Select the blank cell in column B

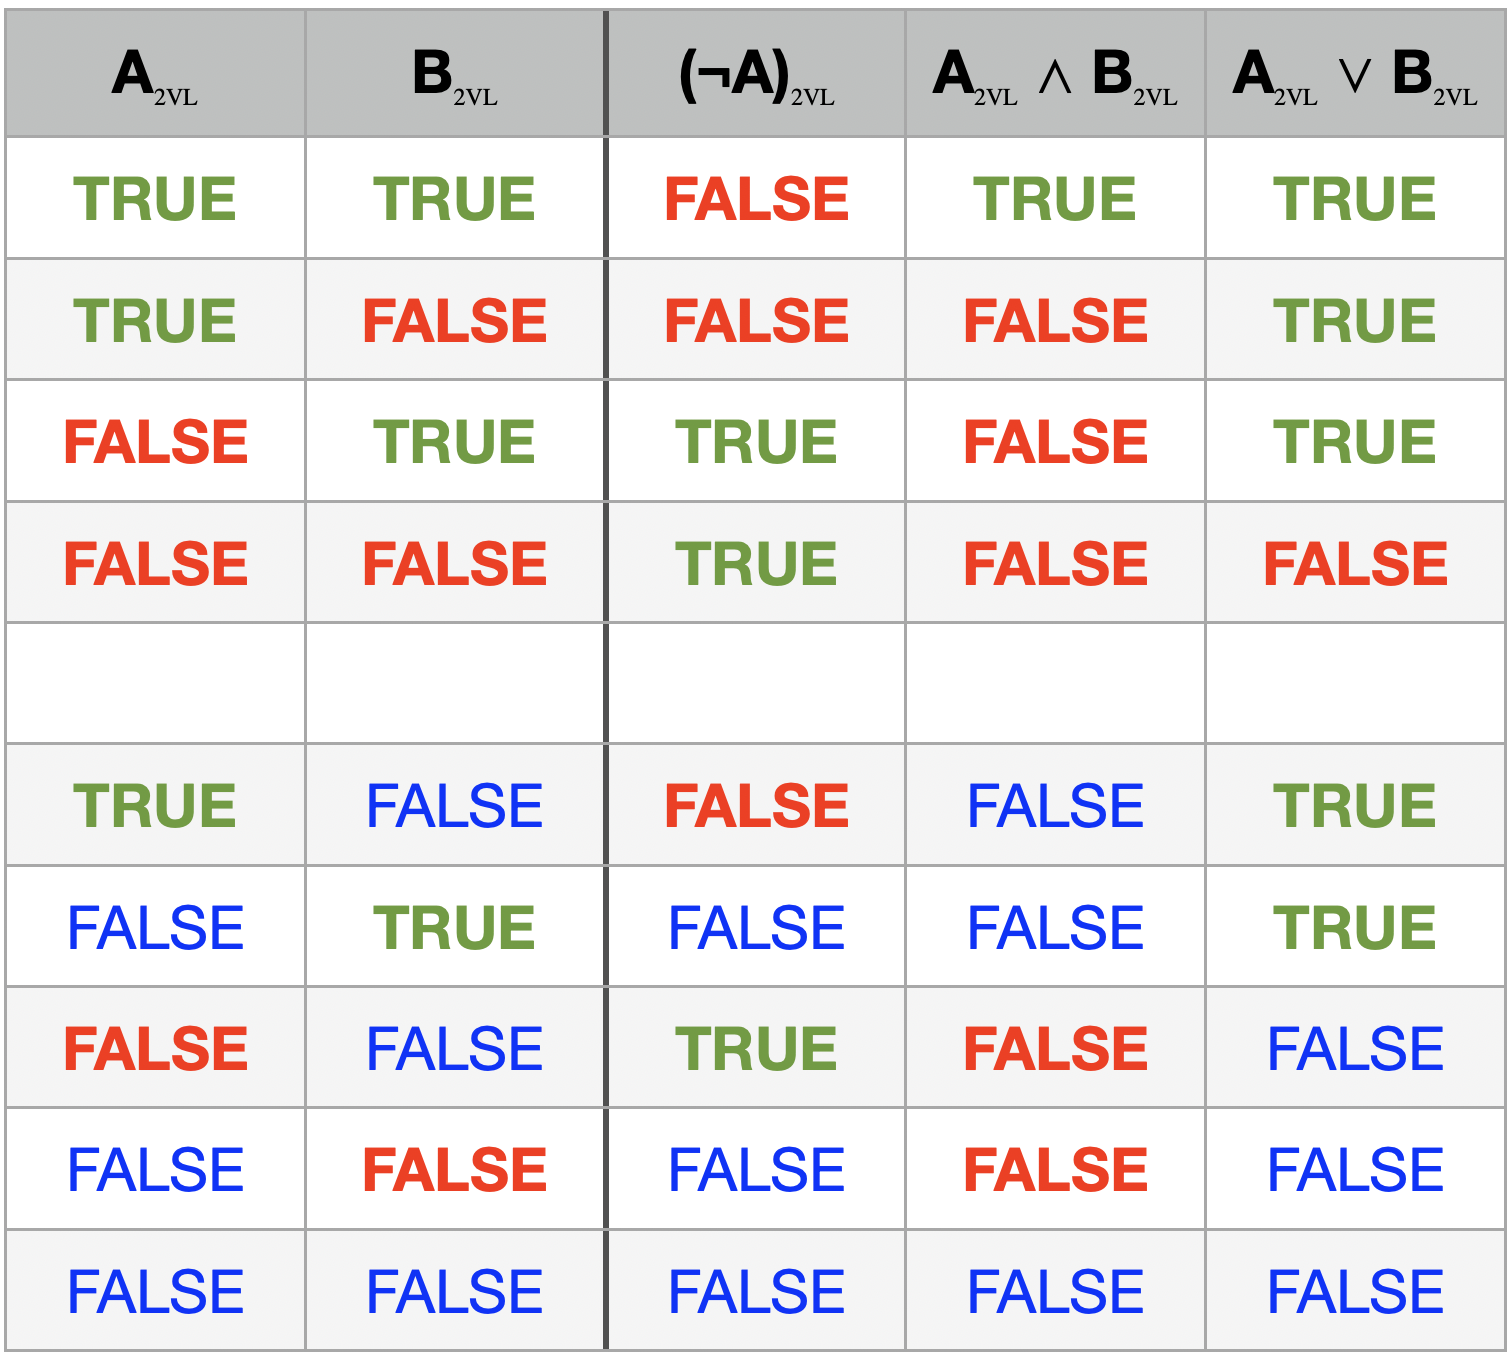[x=455, y=684]
